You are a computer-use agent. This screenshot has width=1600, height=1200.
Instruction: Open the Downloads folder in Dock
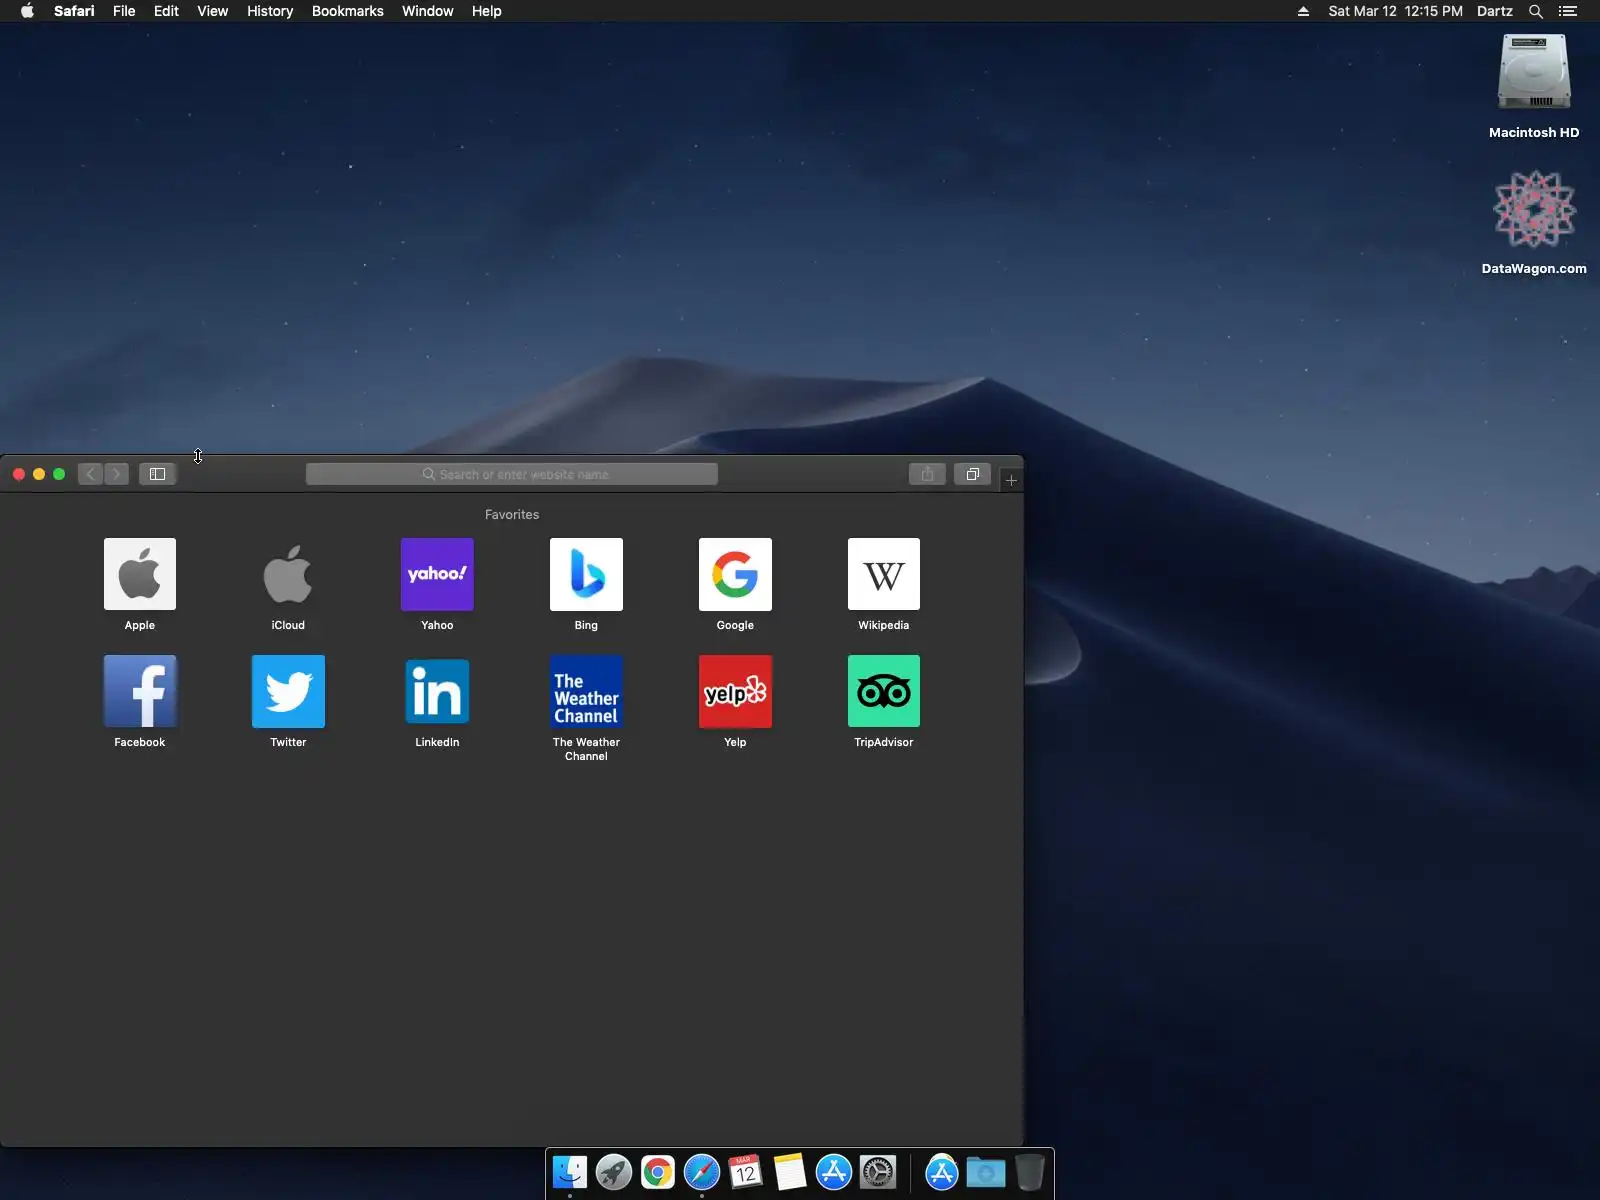pos(986,1172)
